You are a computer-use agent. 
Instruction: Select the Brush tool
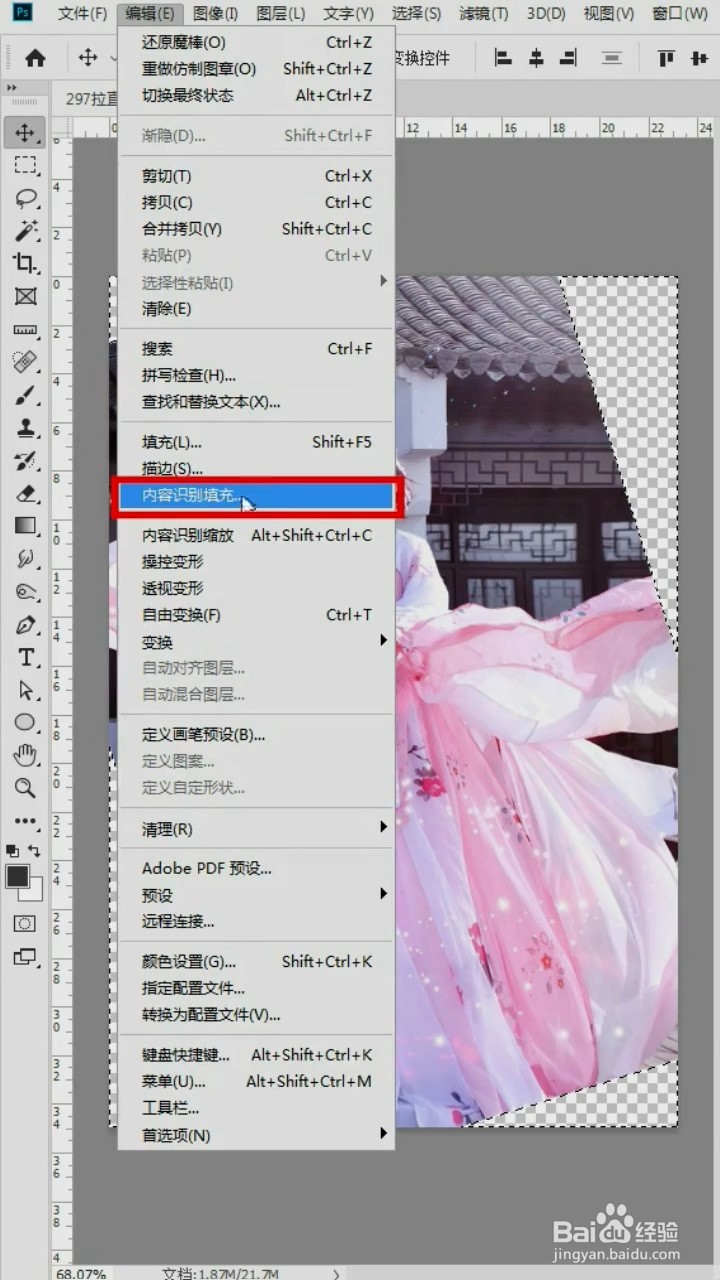25,395
